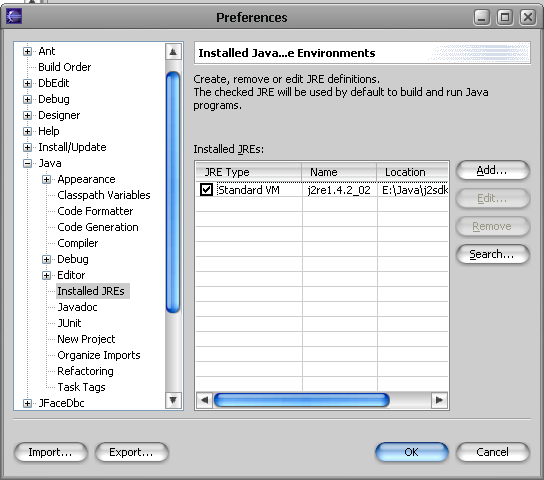Sort by Location column header

click(413, 172)
